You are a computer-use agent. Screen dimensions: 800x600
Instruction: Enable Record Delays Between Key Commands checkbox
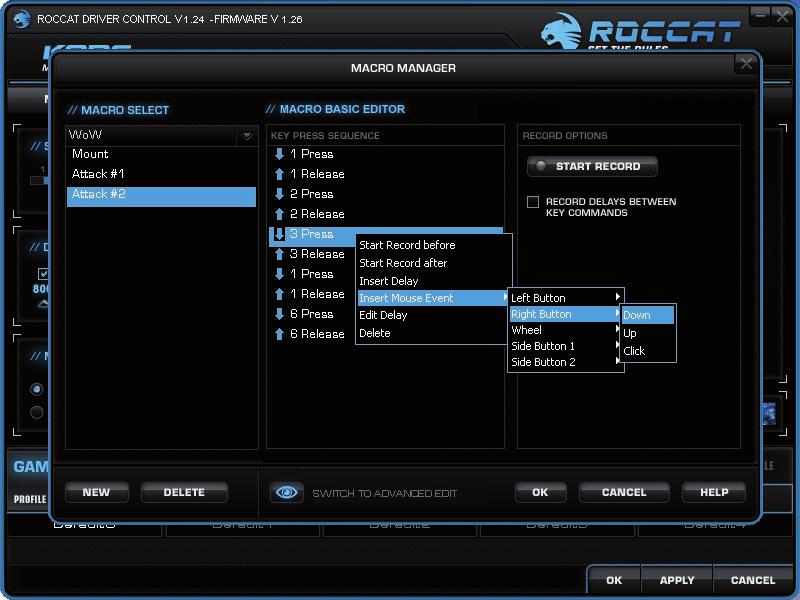click(533, 202)
